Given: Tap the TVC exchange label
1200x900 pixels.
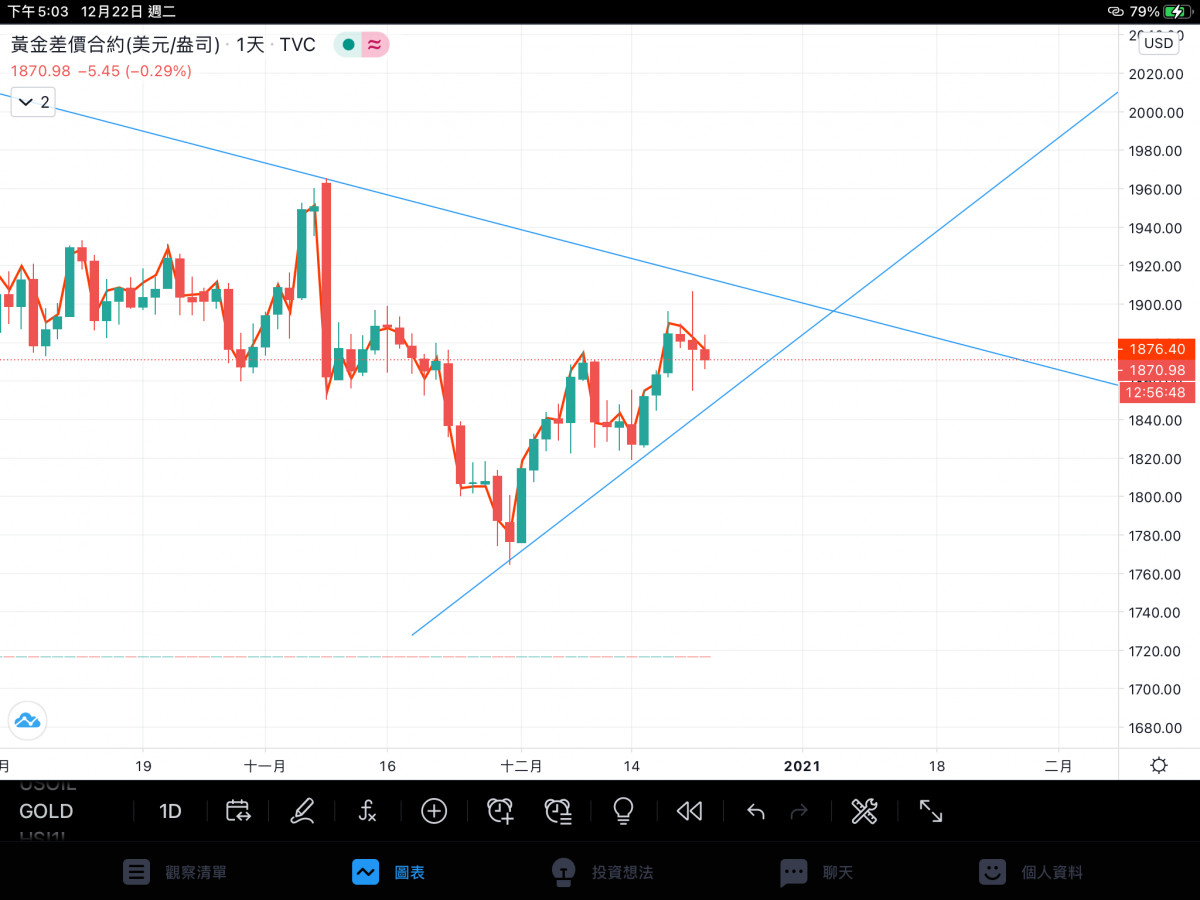Looking at the screenshot, I should click(297, 45).
